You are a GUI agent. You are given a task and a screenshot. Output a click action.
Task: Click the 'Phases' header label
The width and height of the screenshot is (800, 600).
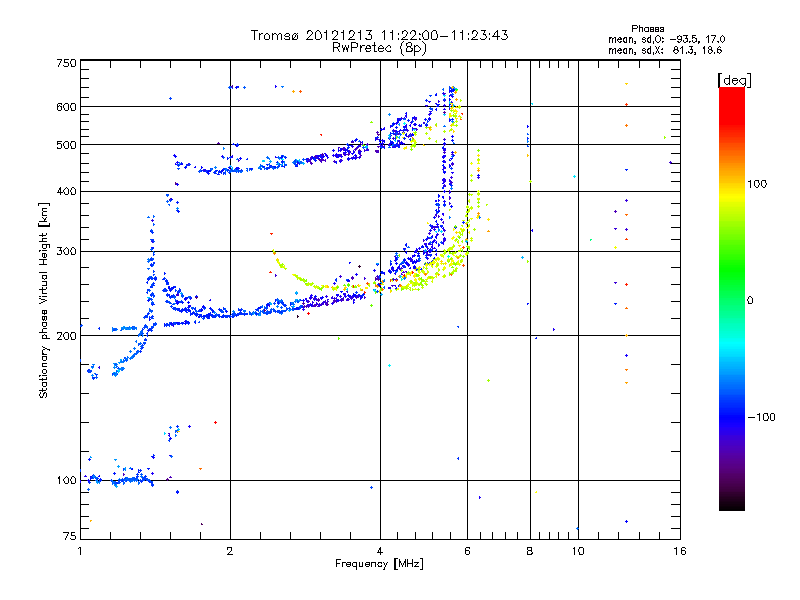pyautogui.click(x=647, y=29)
